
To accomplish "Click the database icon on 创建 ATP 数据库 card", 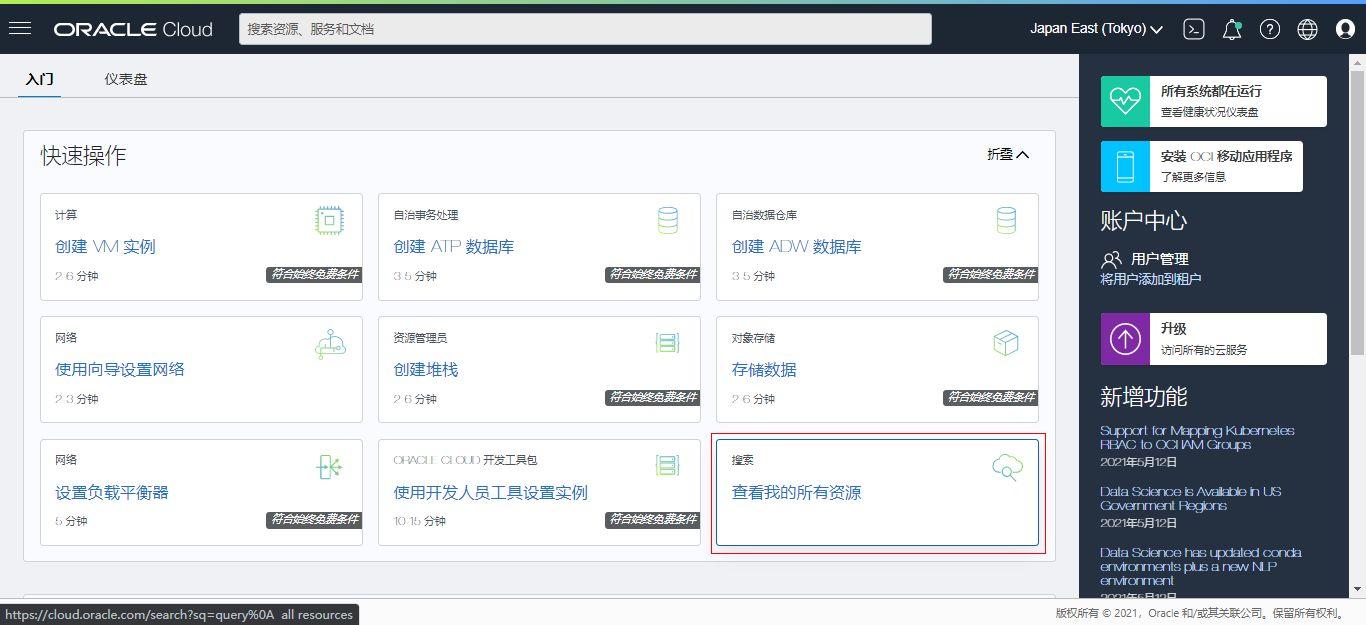I will [x=667, y=220].
